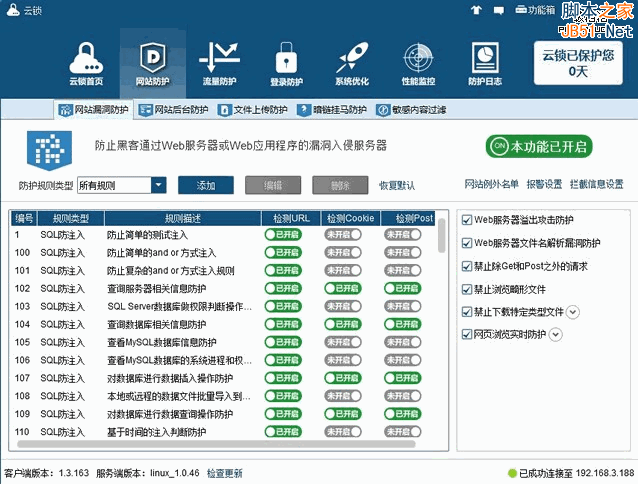Open the 流量防护 traffic protection icon
638x484 pixels.
pos(219,59)
